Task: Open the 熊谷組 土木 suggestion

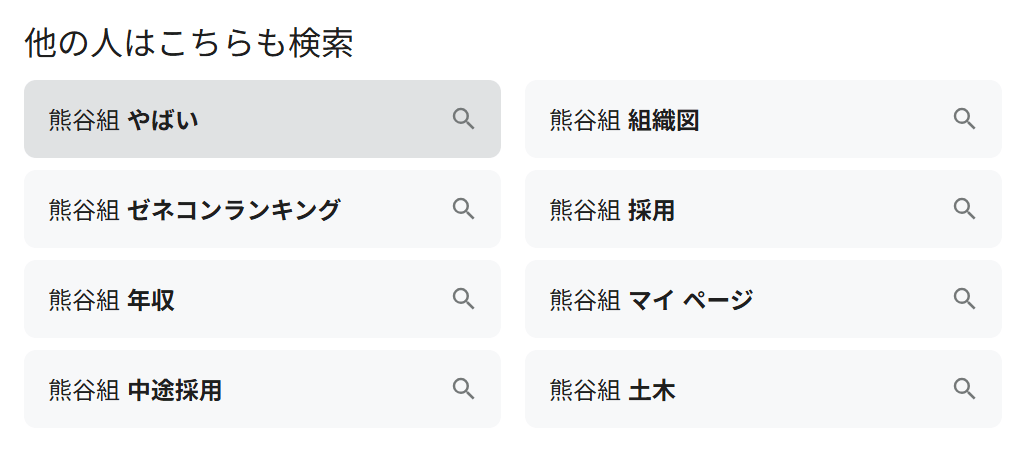Action: 612,390
